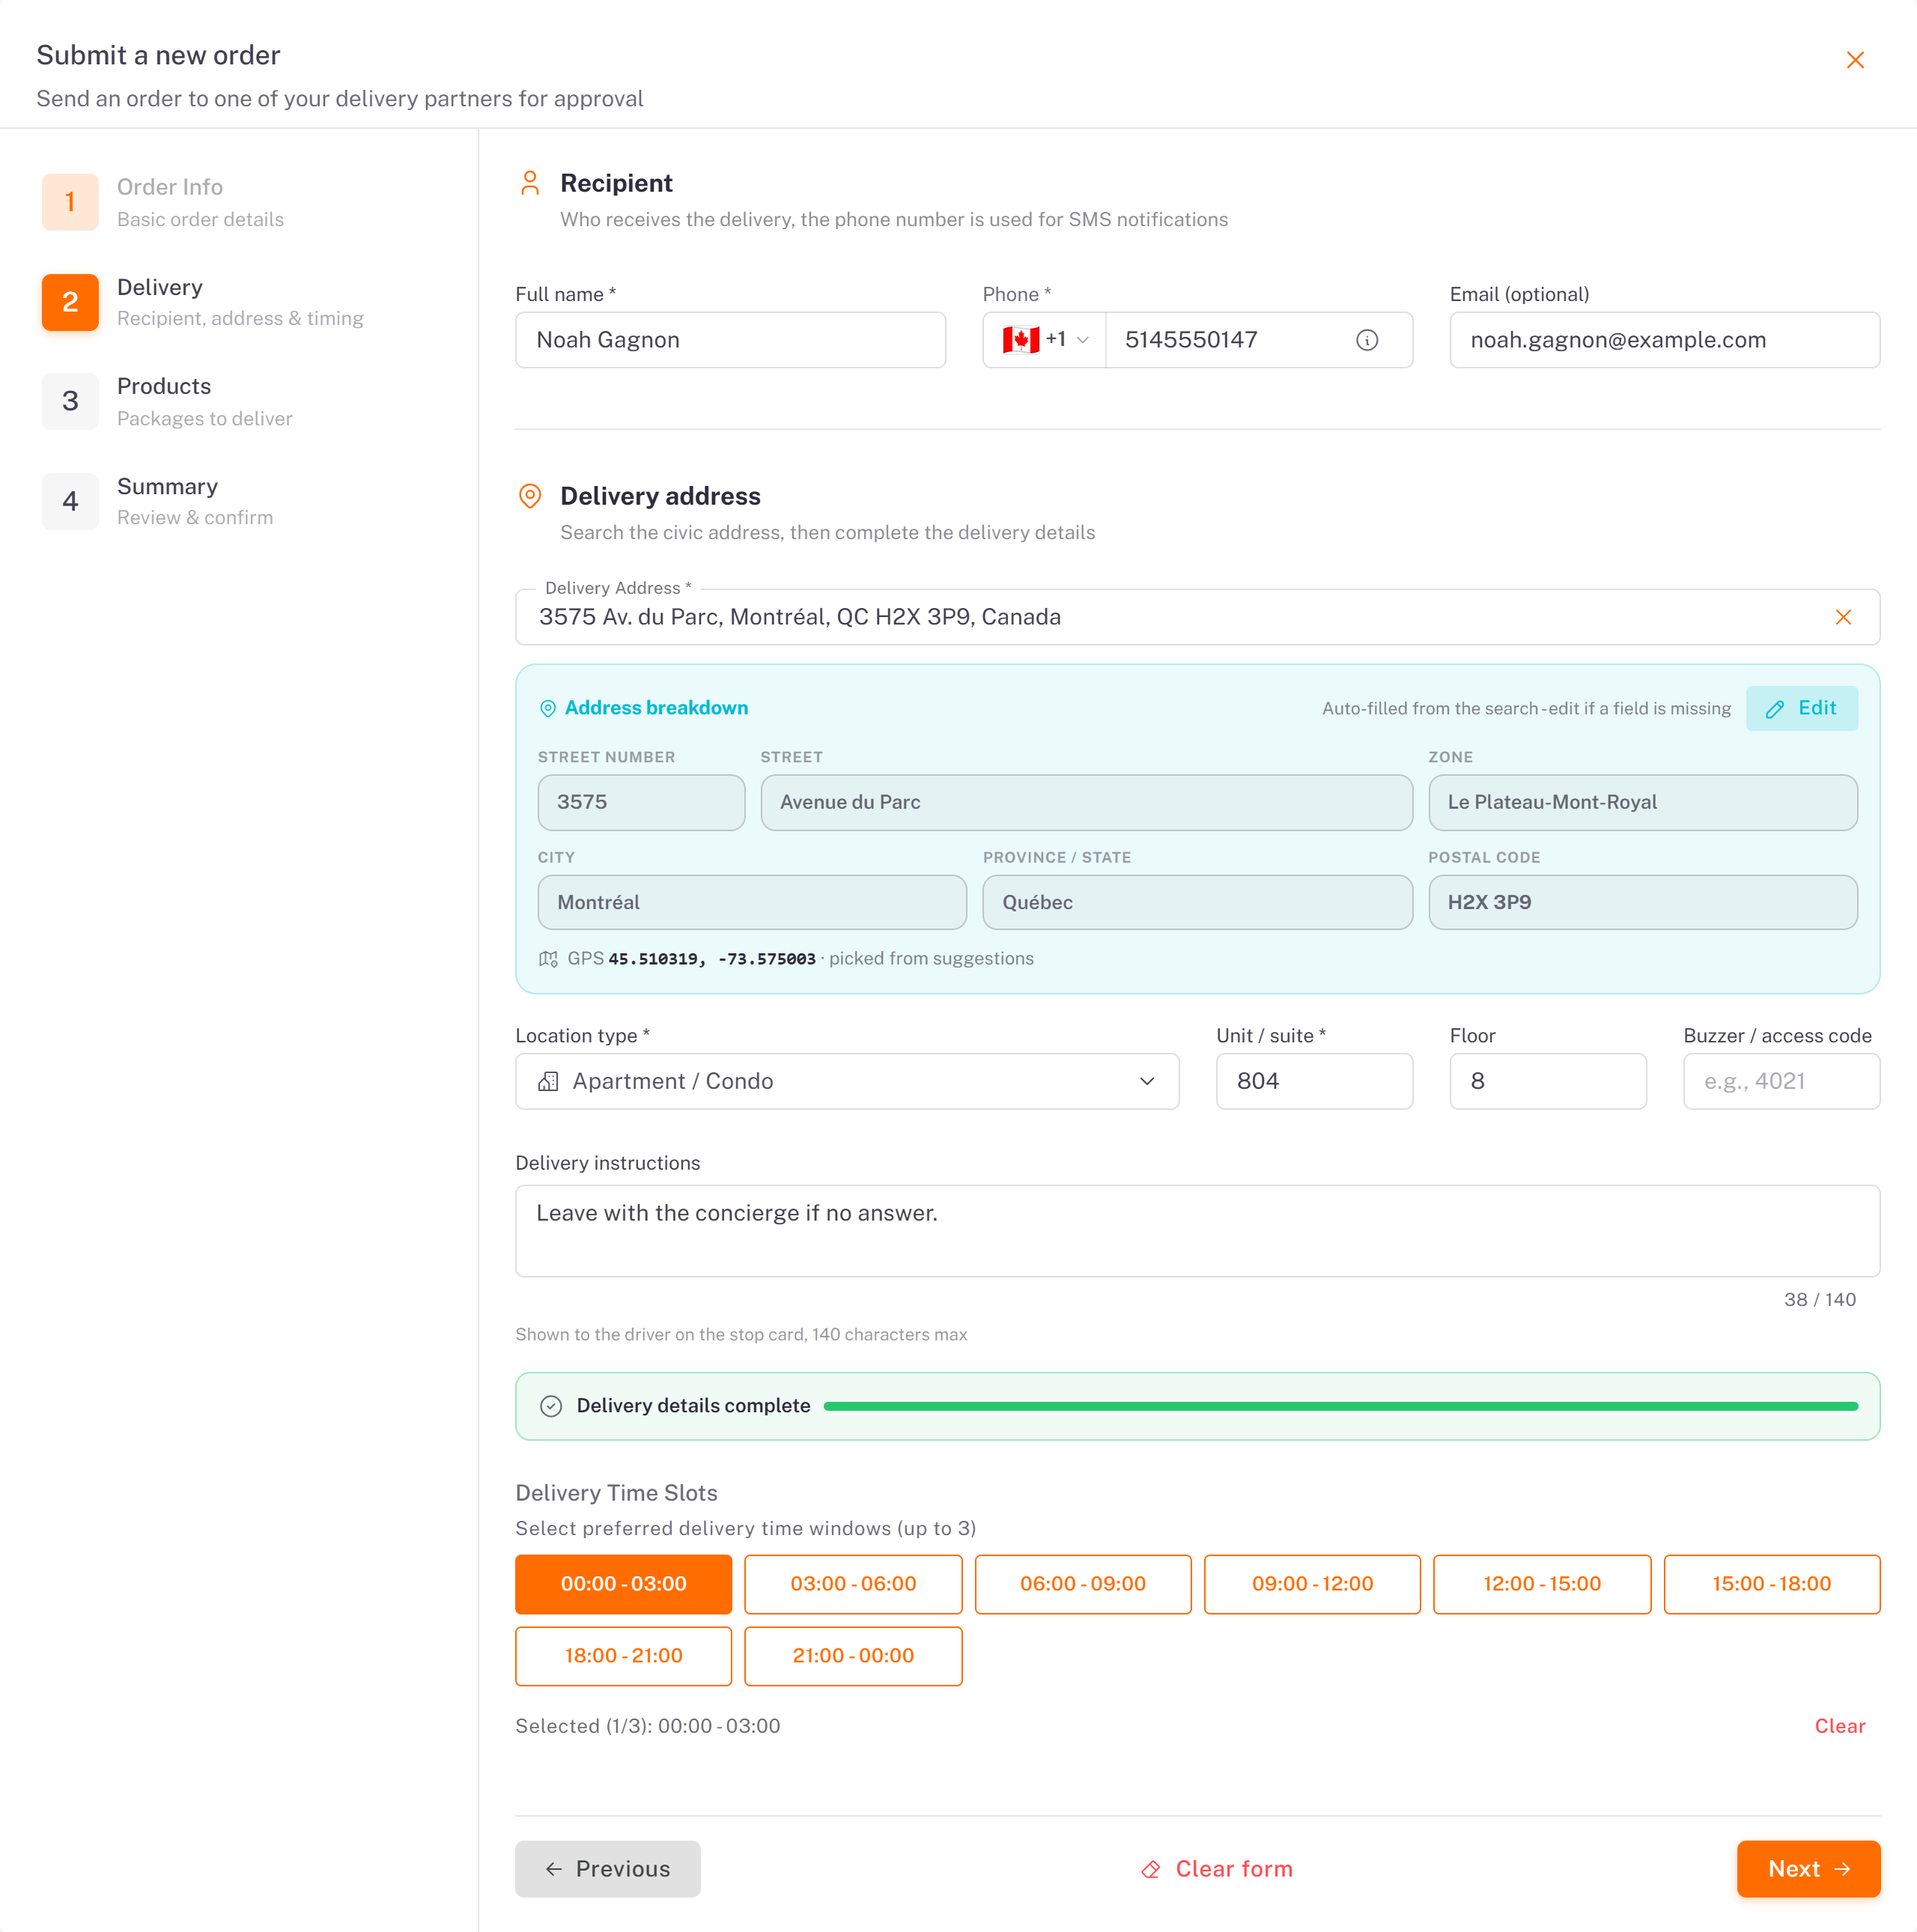The height and width of the screenshot is (1932, 1917).
Task: Click the Street field Avenue du Parc
Action: pos(1086,802)
